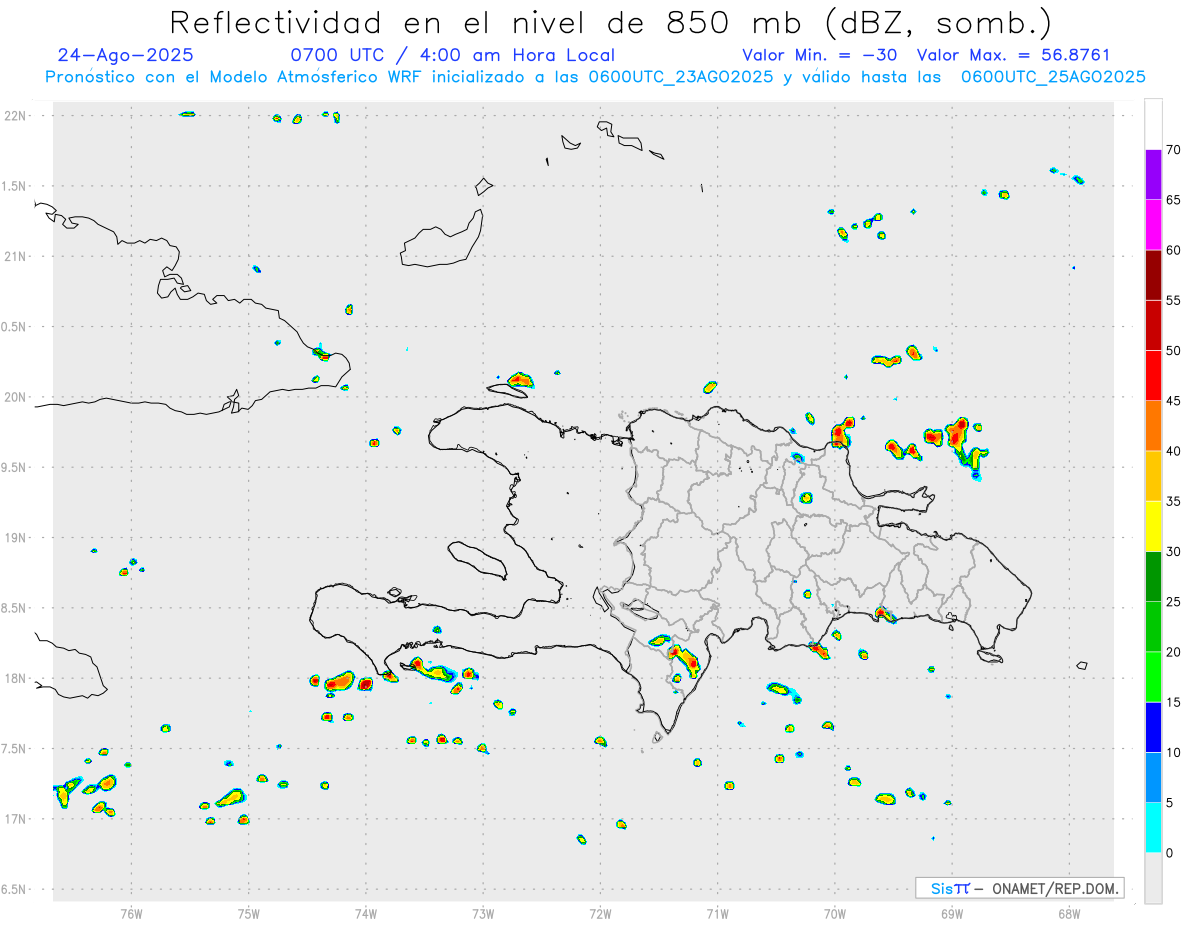The width and height of the screenshot is (1200, 927).
Task: Click the orange 40–45 dBZ color band
Action: coord(1153,426)
